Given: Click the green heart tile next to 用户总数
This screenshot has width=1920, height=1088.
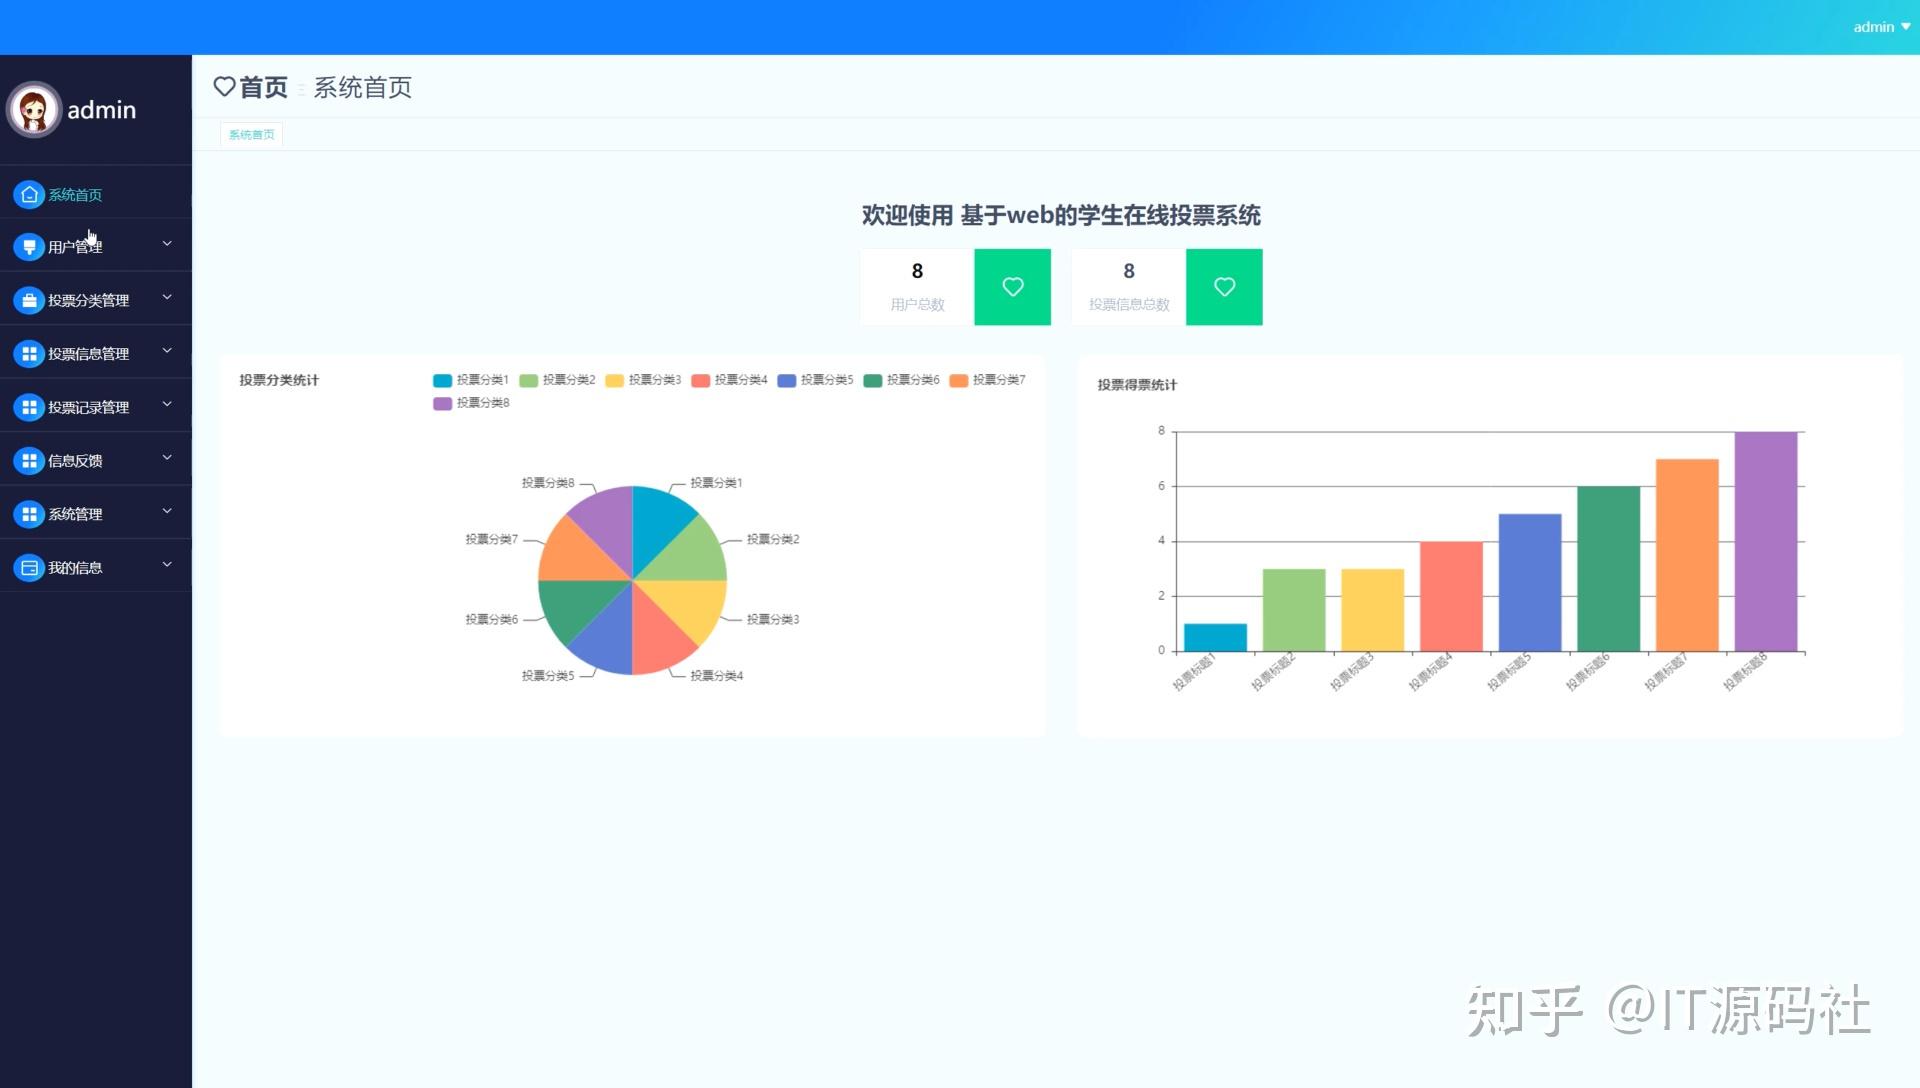Looking at the screenshot, I should [1012, 287].
